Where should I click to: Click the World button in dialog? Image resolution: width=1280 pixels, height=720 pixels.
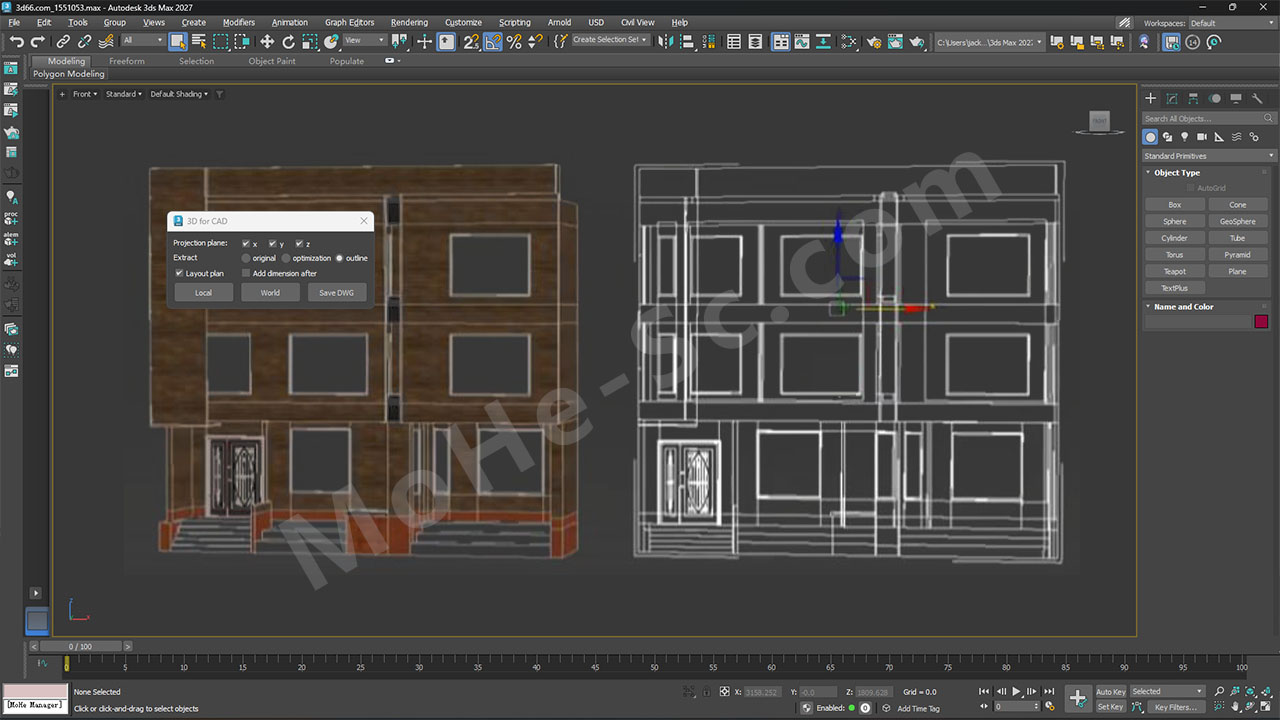[270, 293]
